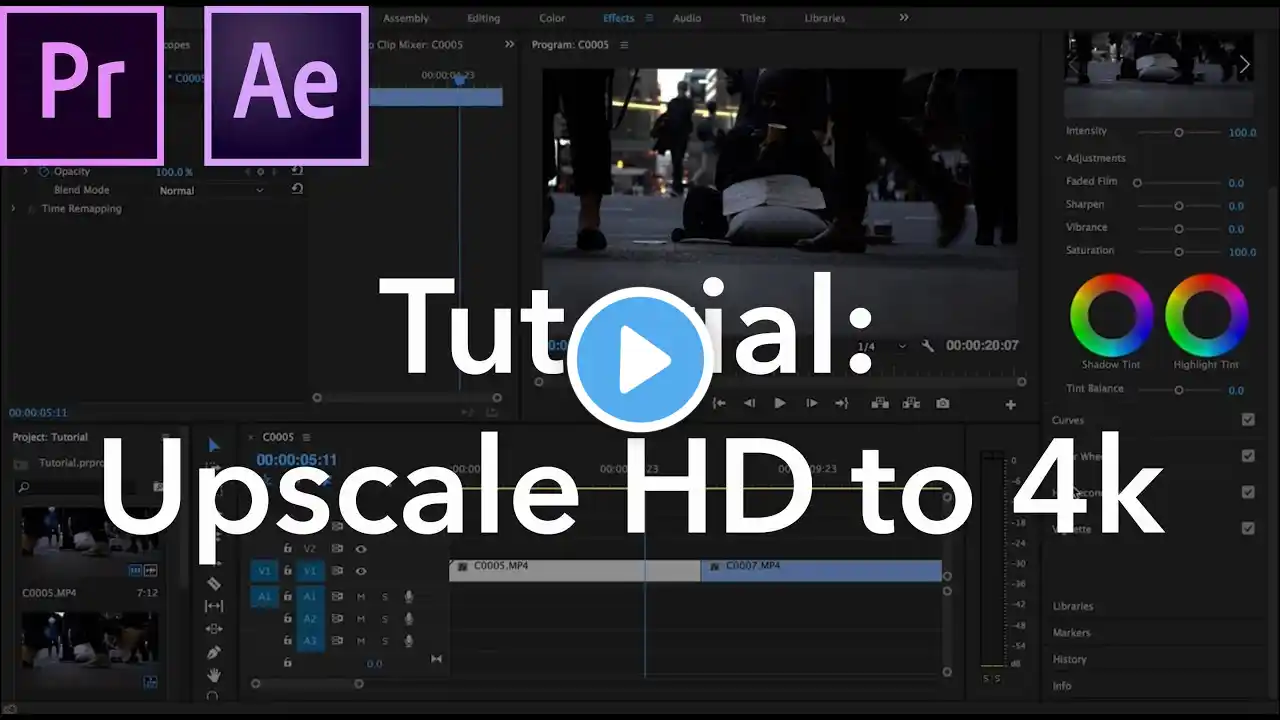Reset Opacity parameter

297,171
